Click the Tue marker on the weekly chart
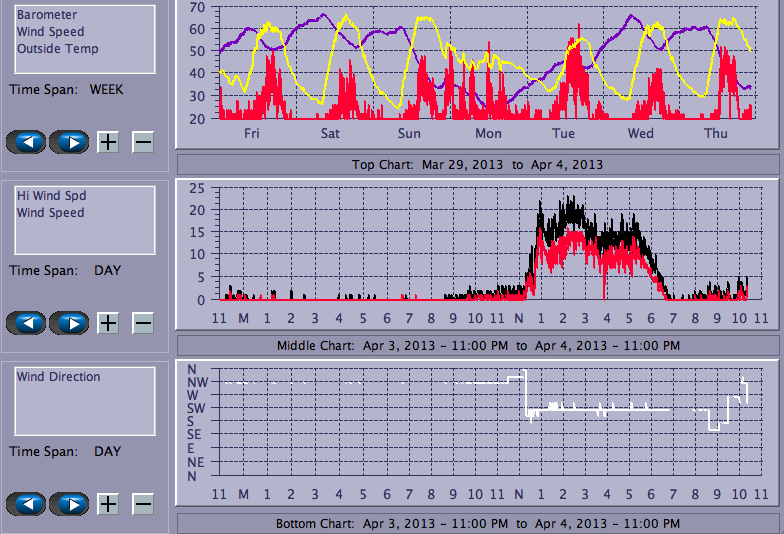 point(563,133)
